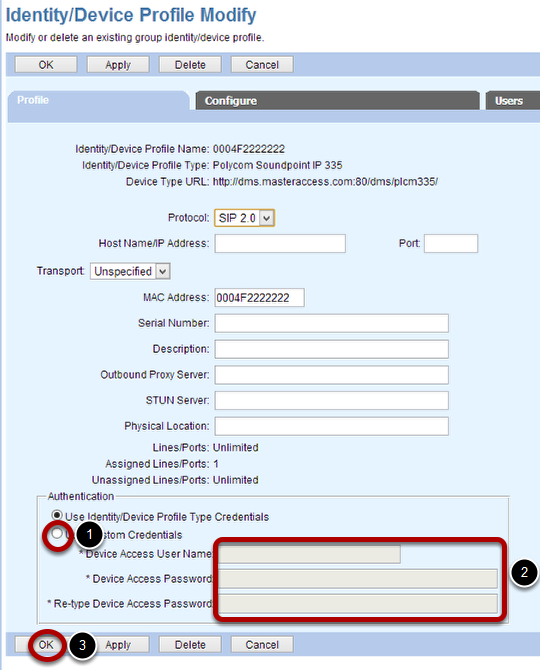Focus the Host Name/IP Address field
This screenshot has width=540, height=670.
[x=280, y=244]
